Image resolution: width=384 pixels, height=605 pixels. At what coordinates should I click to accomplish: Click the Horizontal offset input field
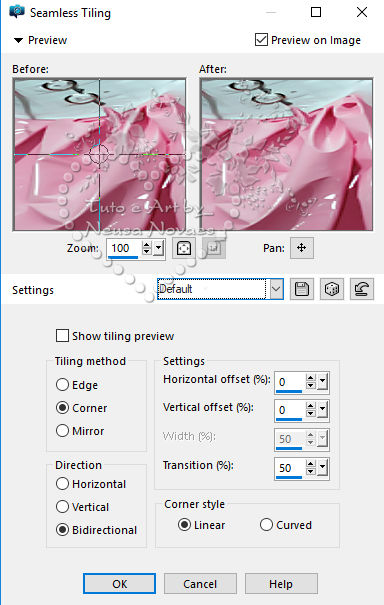290,382
